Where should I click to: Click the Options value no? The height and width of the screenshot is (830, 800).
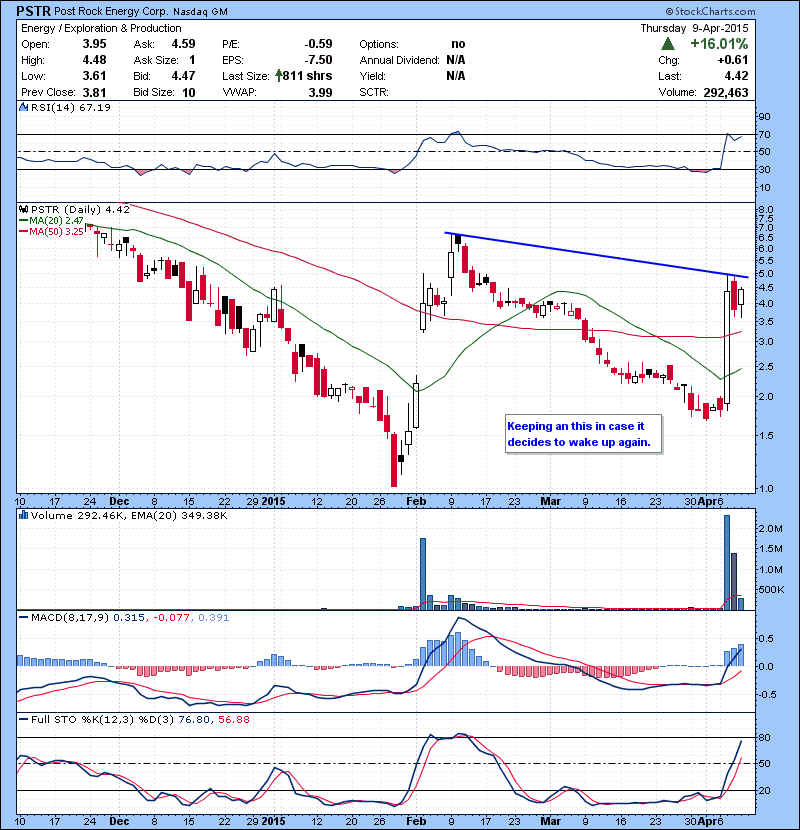459,44
